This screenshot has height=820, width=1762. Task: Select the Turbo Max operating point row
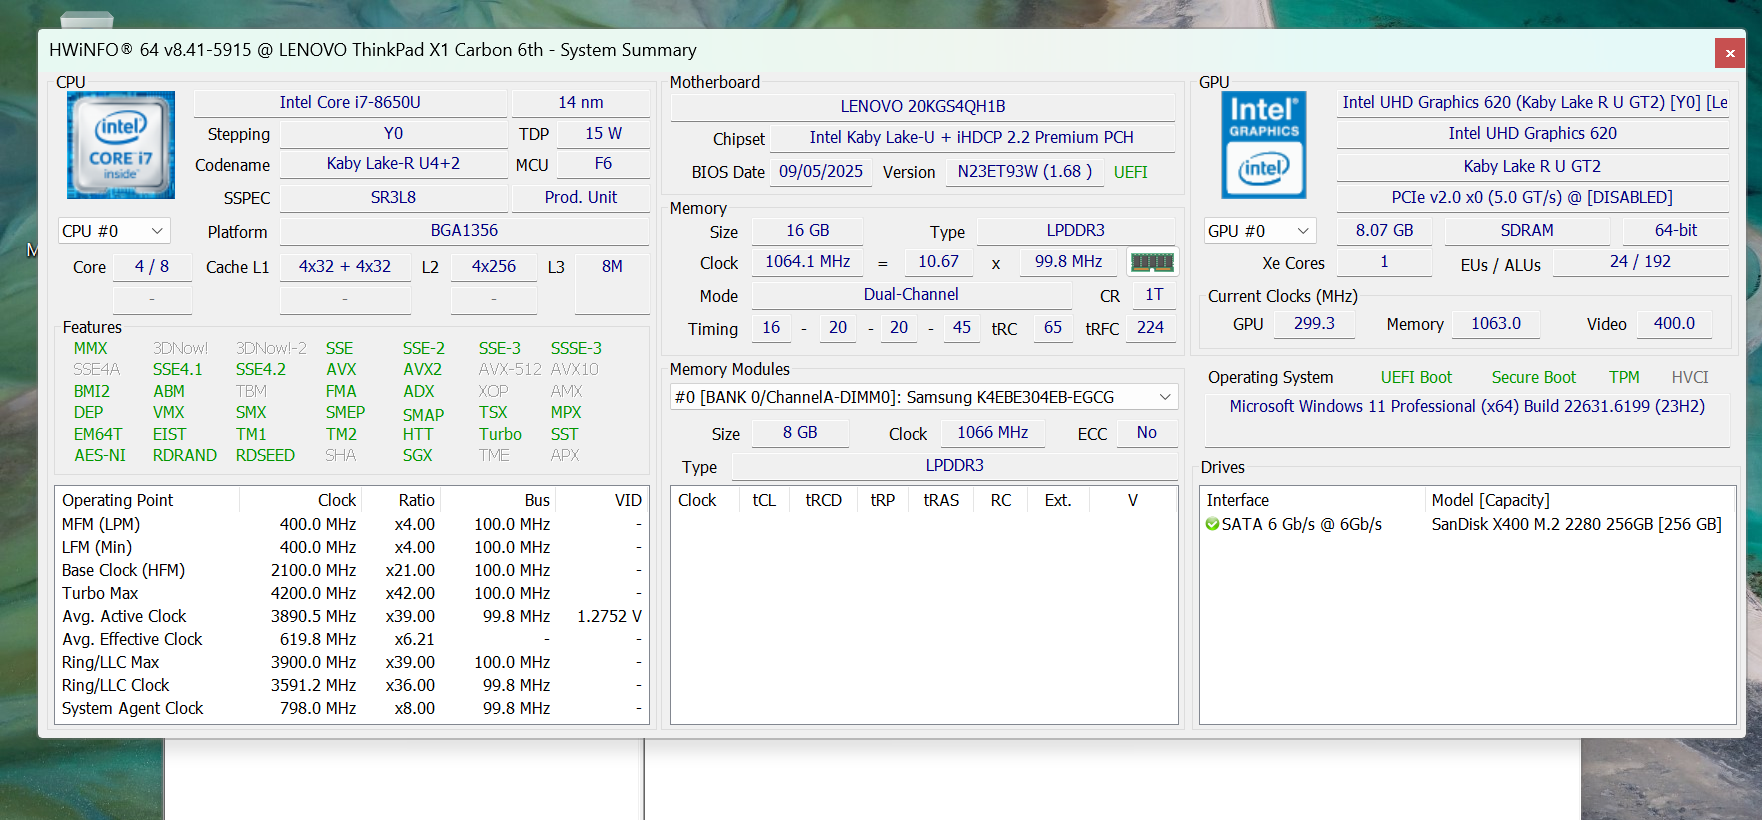352,593
